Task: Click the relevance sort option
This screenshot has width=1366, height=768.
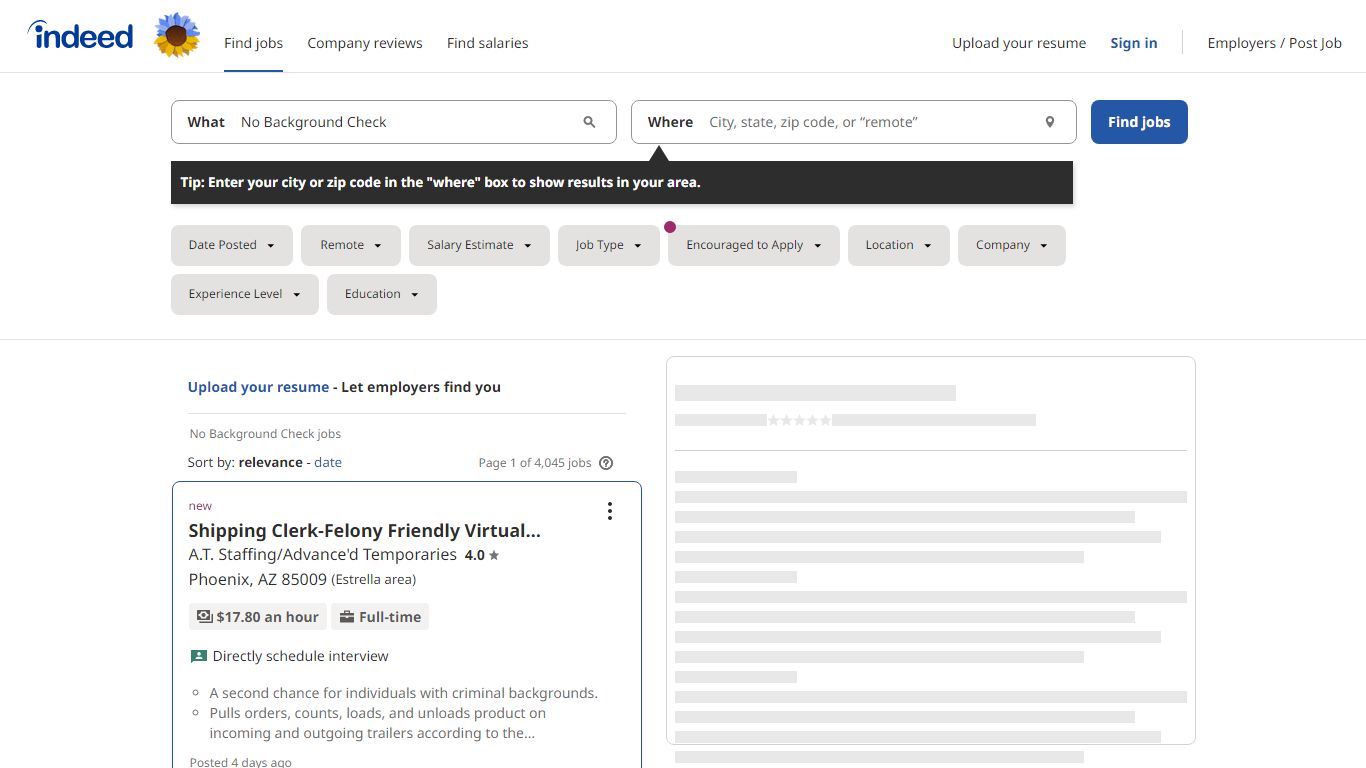Action: click(270, 463)
